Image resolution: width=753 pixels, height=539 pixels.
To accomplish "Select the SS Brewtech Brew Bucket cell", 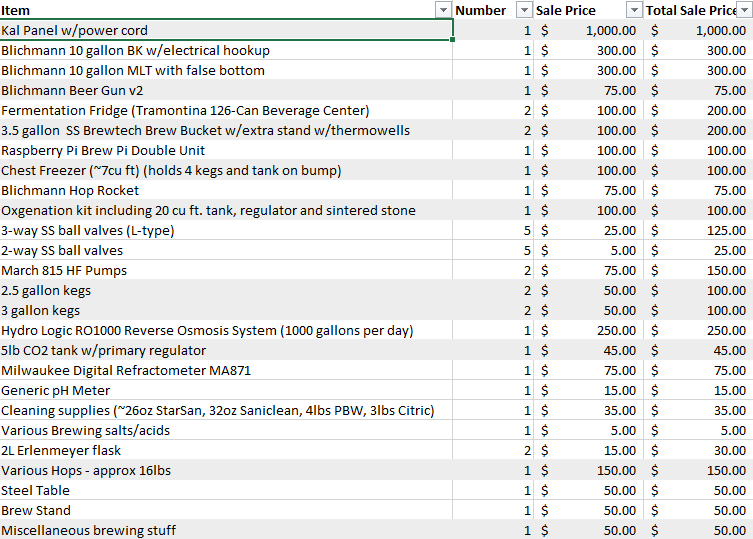I will 226,130.
